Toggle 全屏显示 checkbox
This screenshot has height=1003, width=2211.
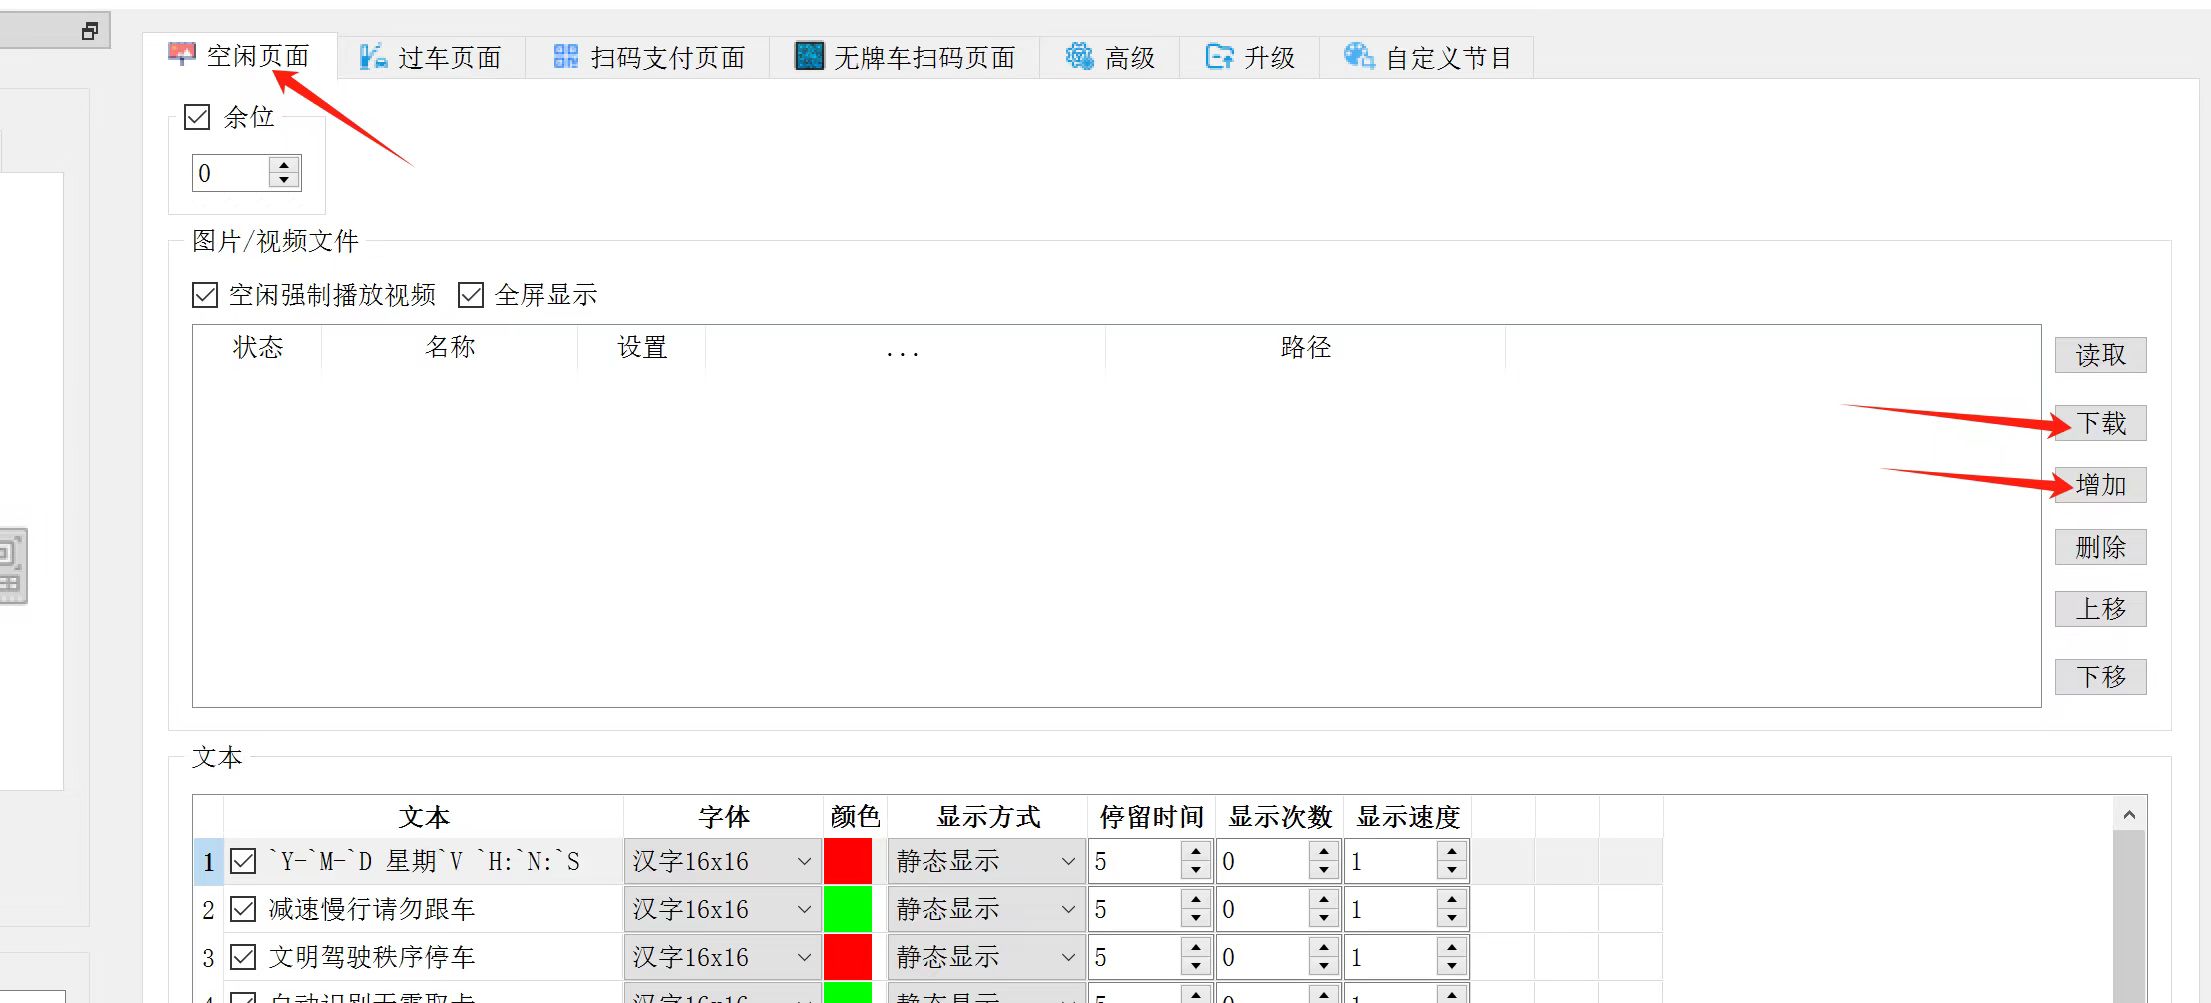coord(471,295)
